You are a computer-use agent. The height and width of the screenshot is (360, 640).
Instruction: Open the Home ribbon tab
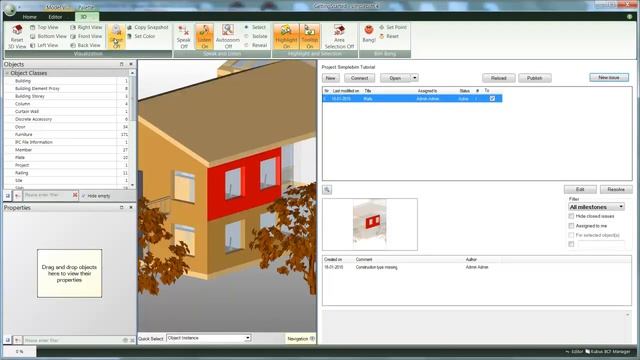point(29,17)
